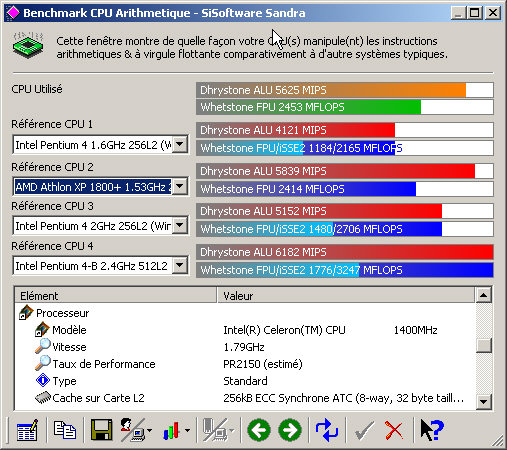Click the Elément column header
This screenshot has height=450, width=507.
coord(116,296)
